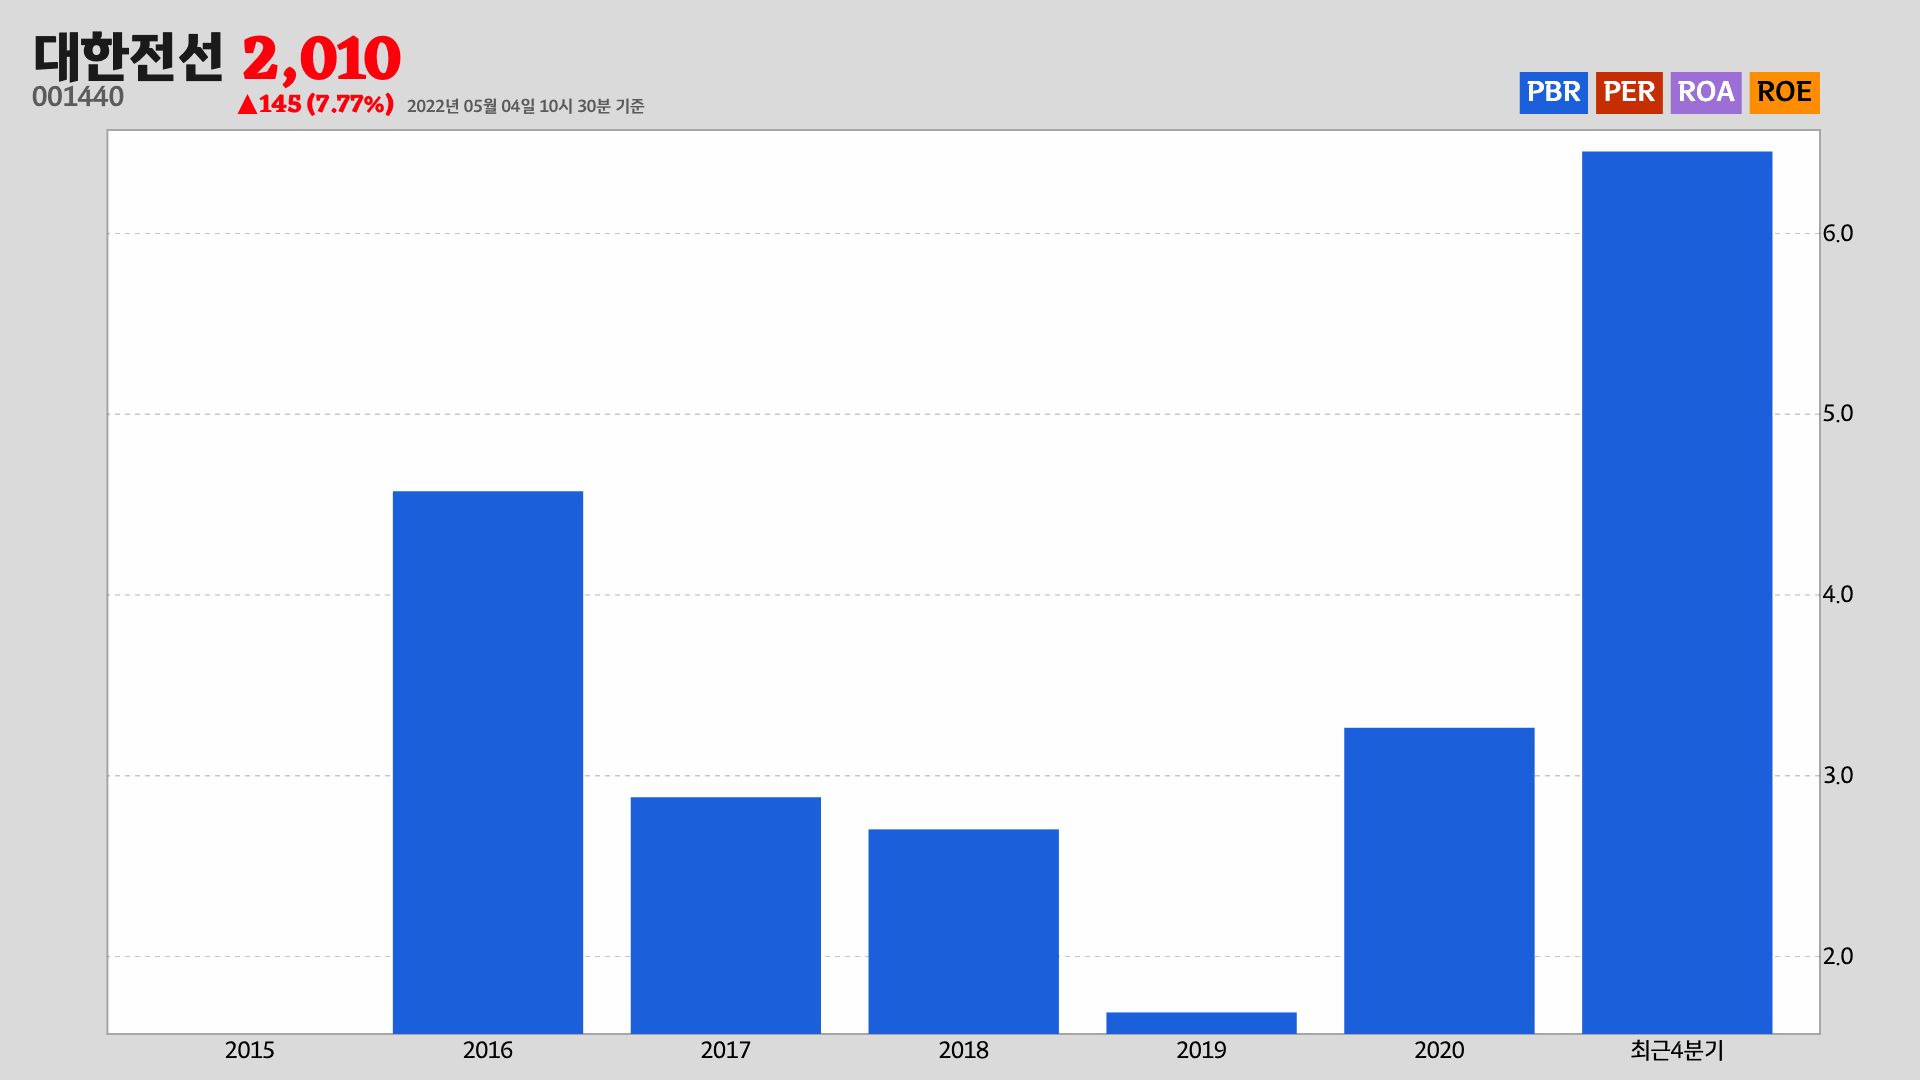Click the short 2019 PBR bar
1920x1080 pixels.
tap(1201, 1023)
